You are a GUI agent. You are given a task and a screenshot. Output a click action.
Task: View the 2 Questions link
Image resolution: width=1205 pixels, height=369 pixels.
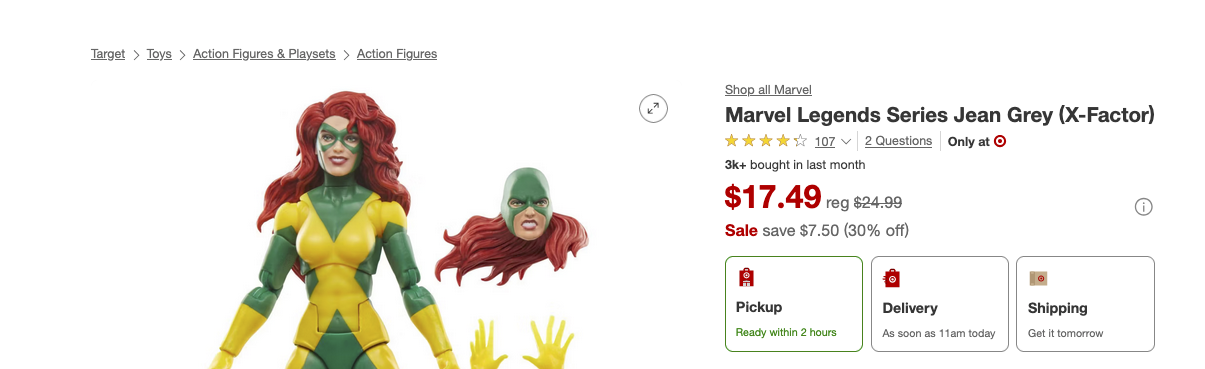pyautogui.click(x=898, y=141)
